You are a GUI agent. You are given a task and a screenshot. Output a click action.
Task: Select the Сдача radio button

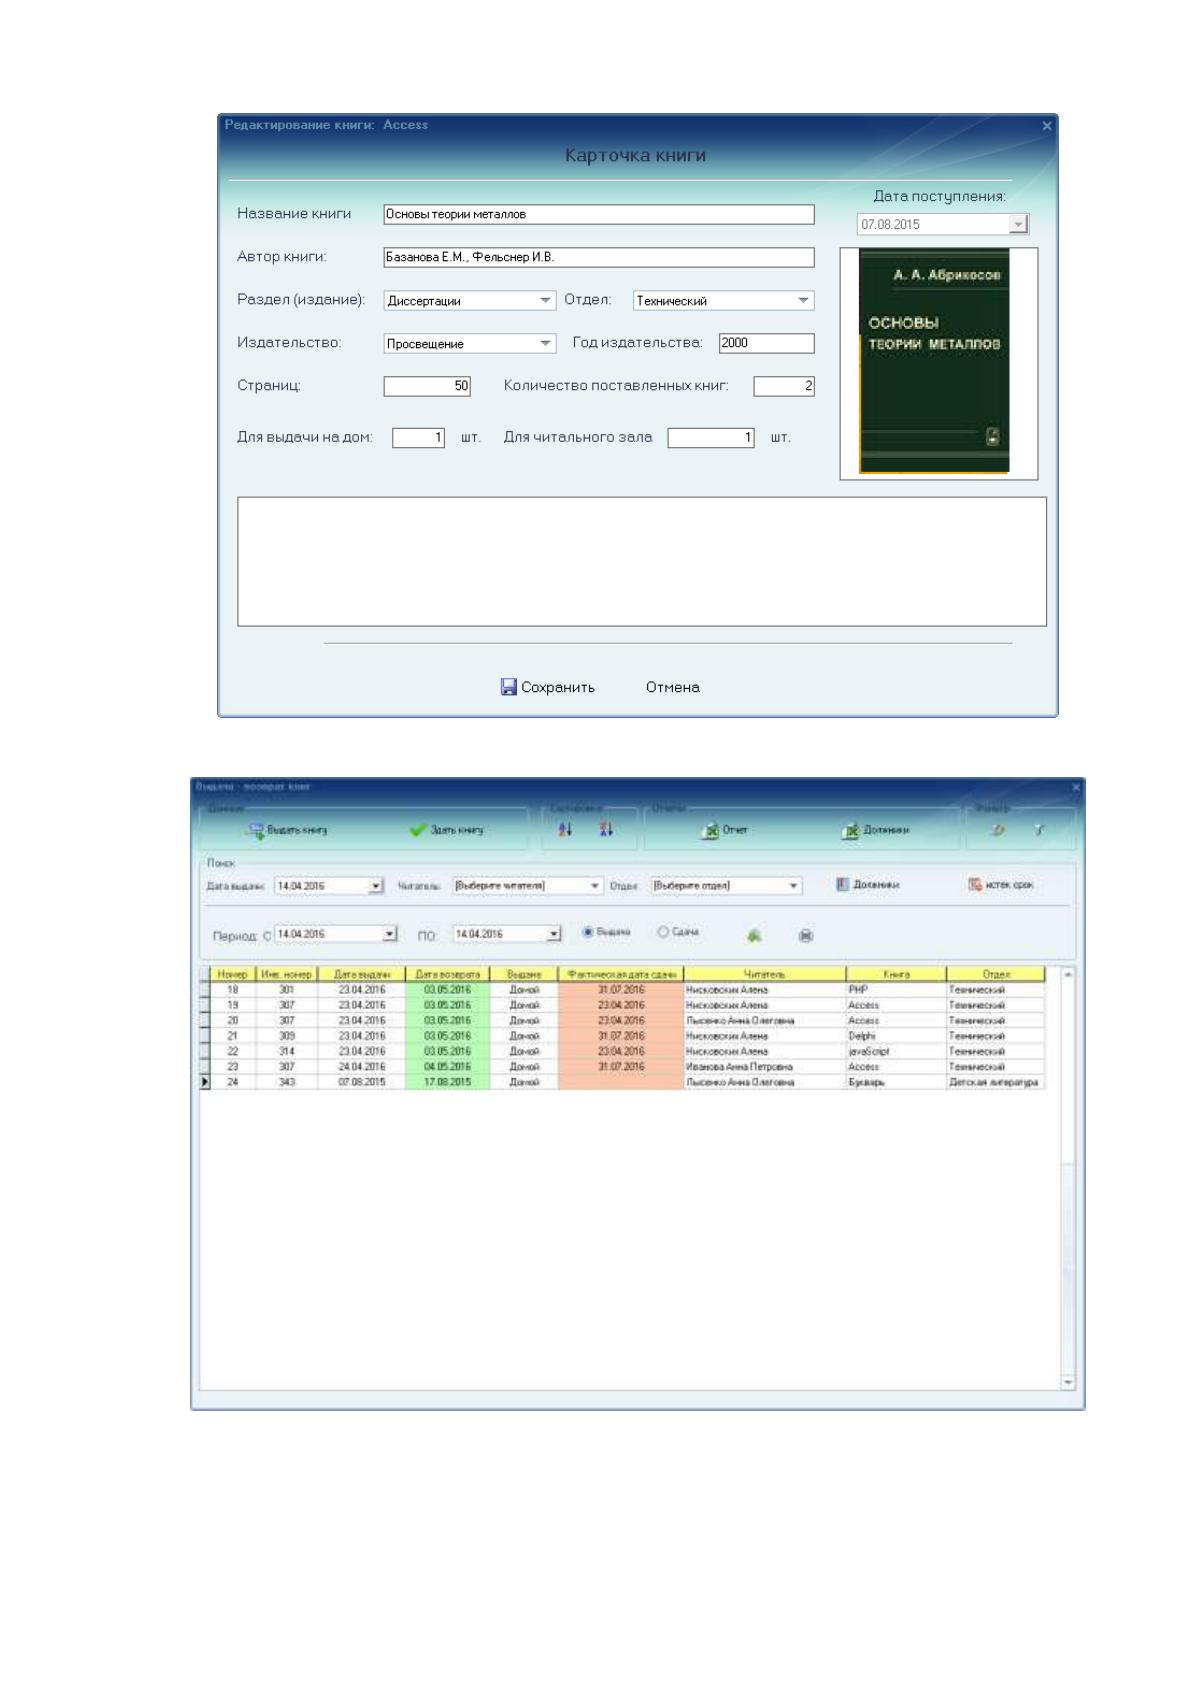tap(662, 932)
